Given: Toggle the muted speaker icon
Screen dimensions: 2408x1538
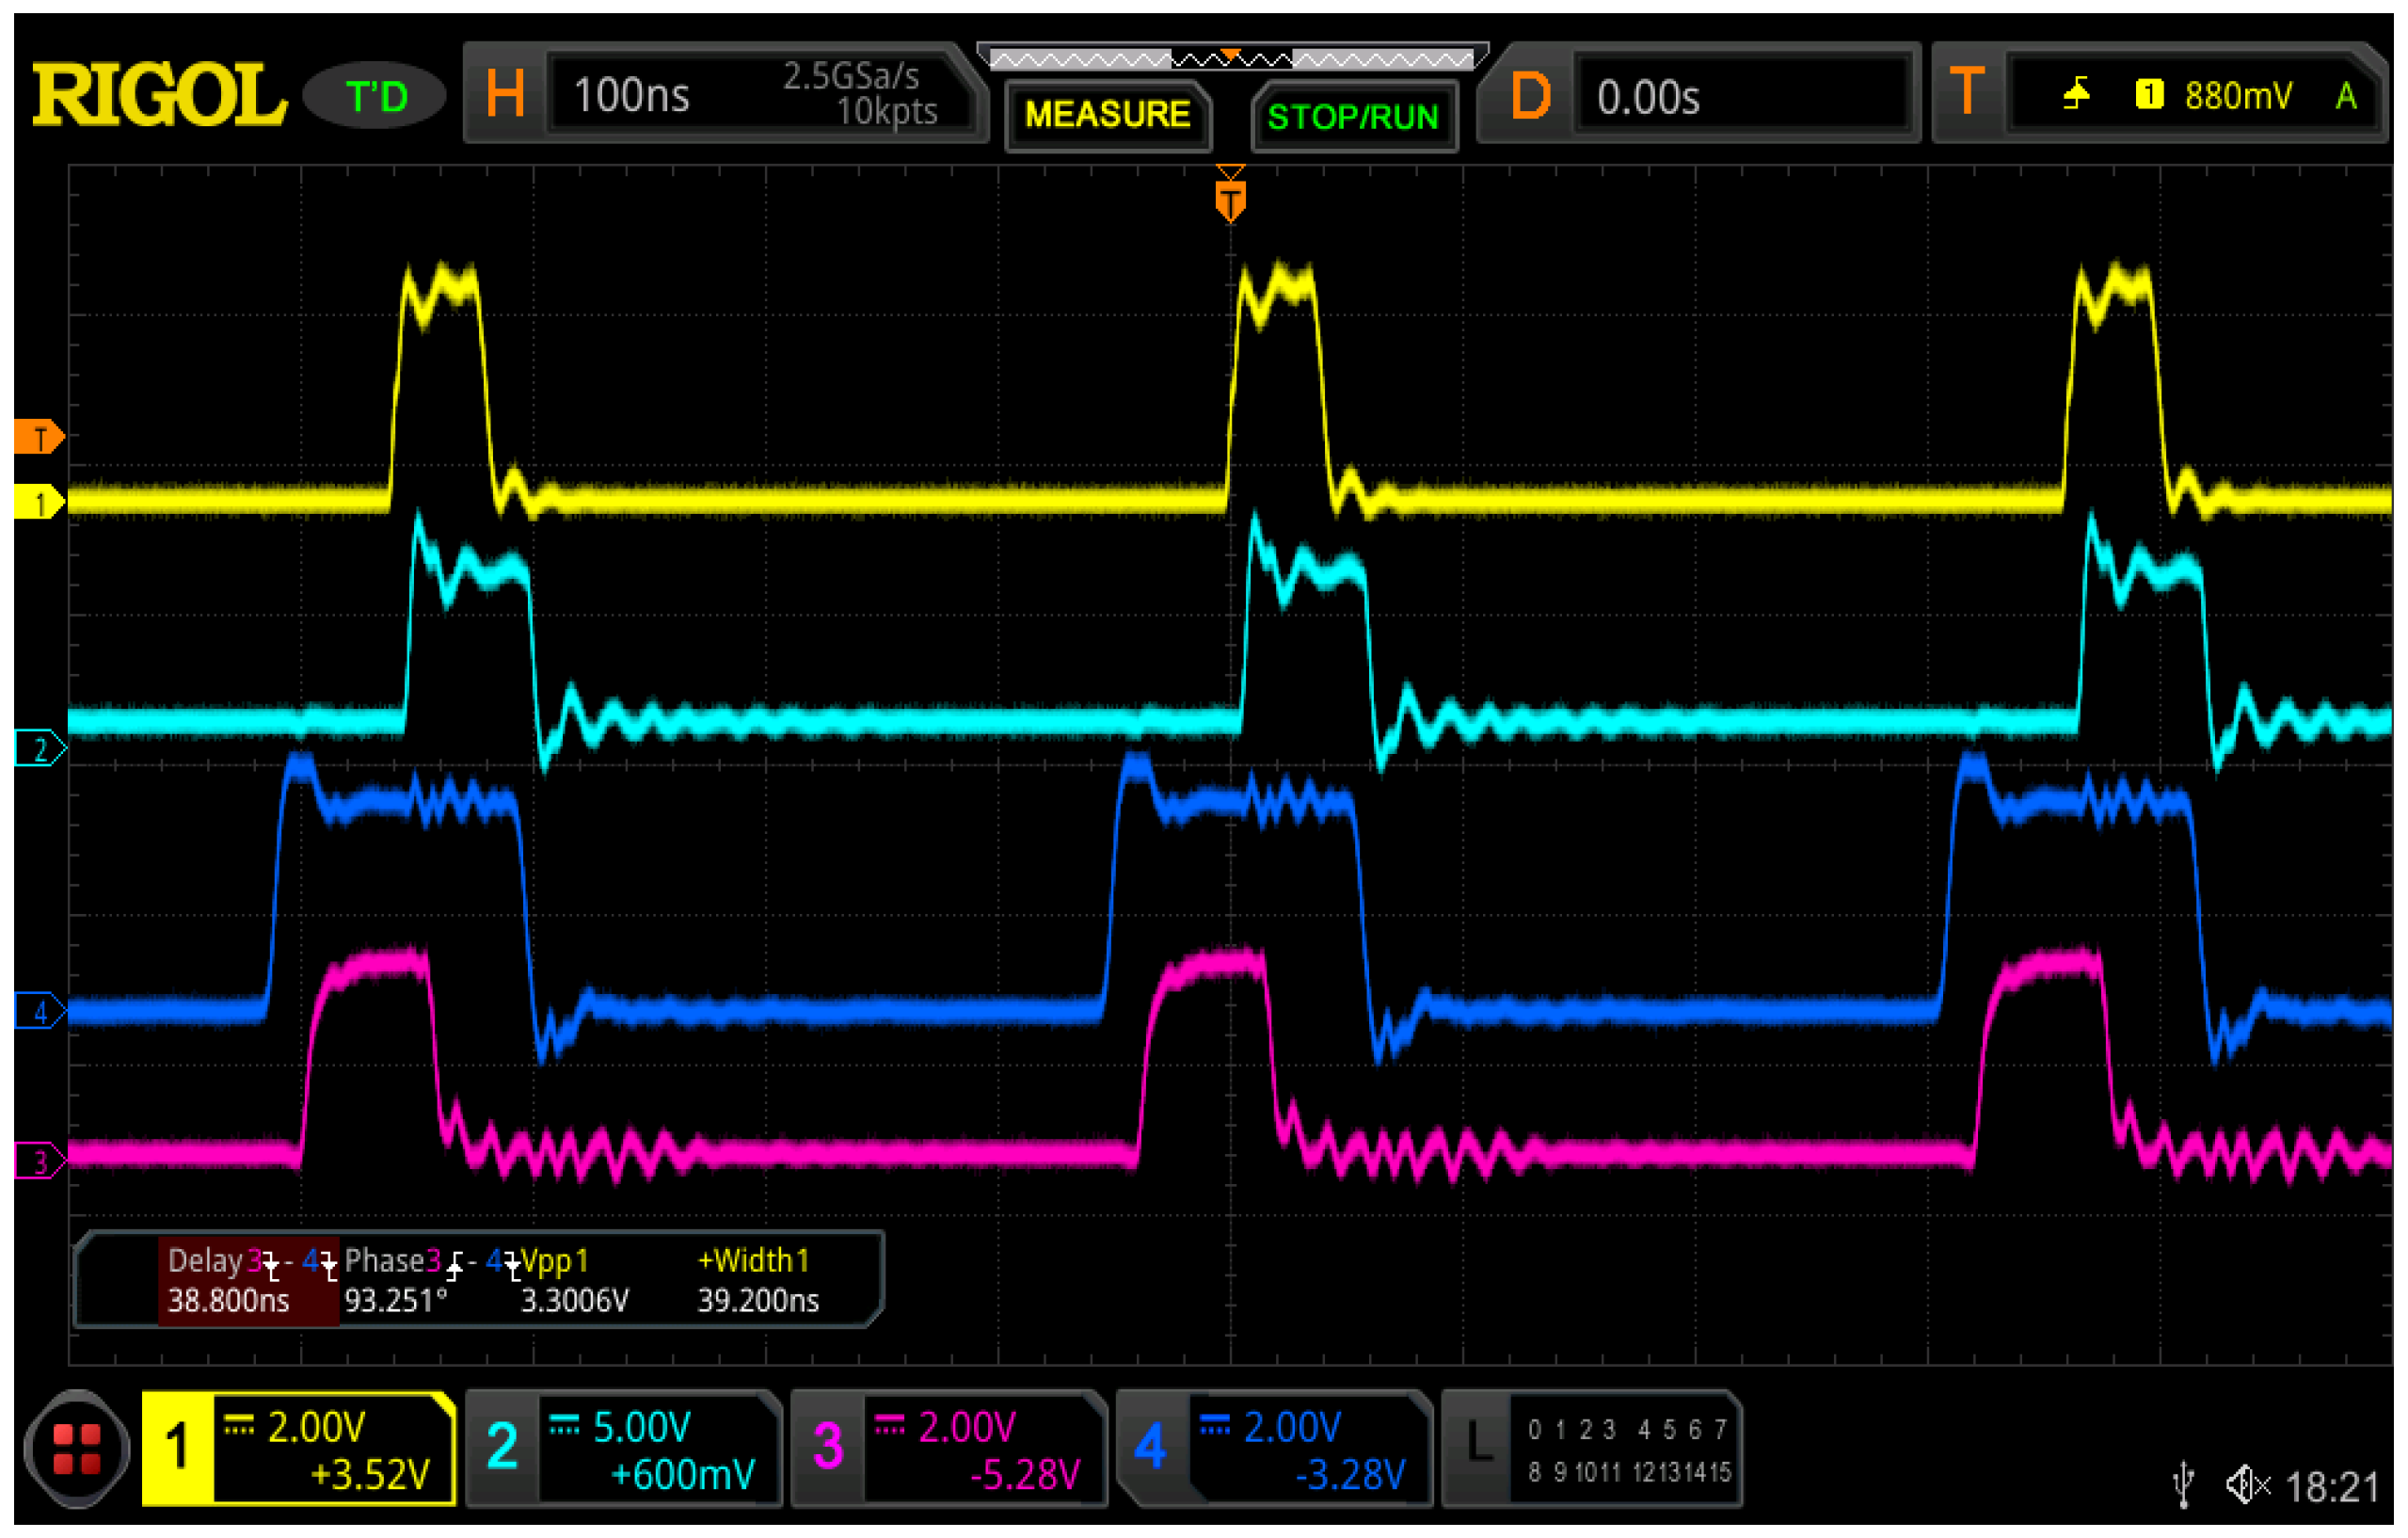Looking at the screenshot, I should [2249, 1485].
